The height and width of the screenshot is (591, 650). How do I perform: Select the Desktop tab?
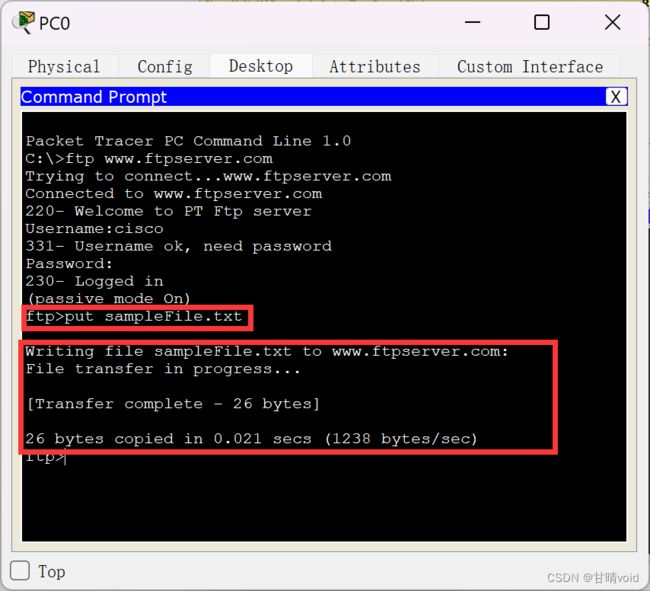261,66
